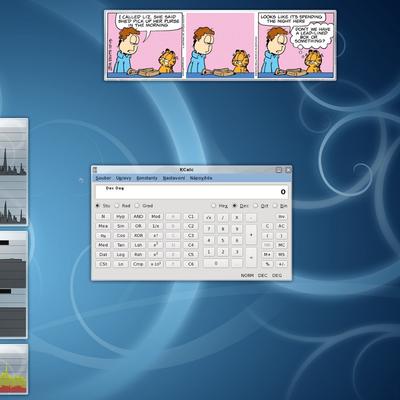The image size is (400, 400).
Task: Click the Garfield comic strip widget
Action: [220, 45]
